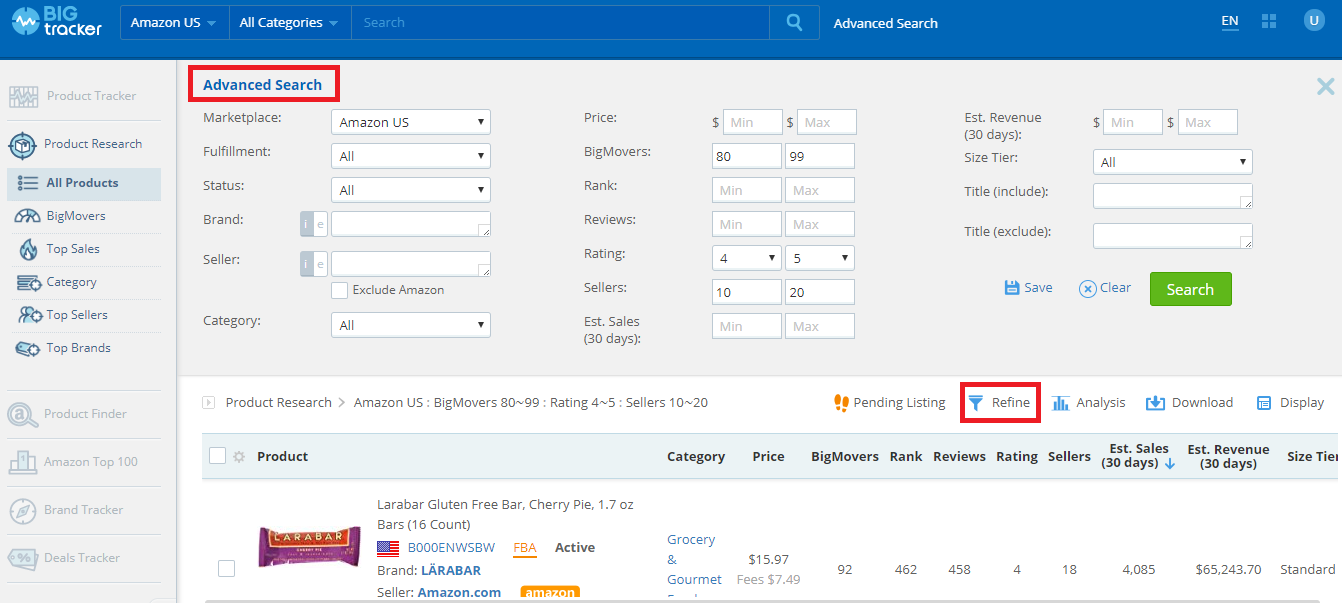The image size is (1342, 603).
Task: Toggle Brand include 'i' switch
Action: (x=306, y=224)
